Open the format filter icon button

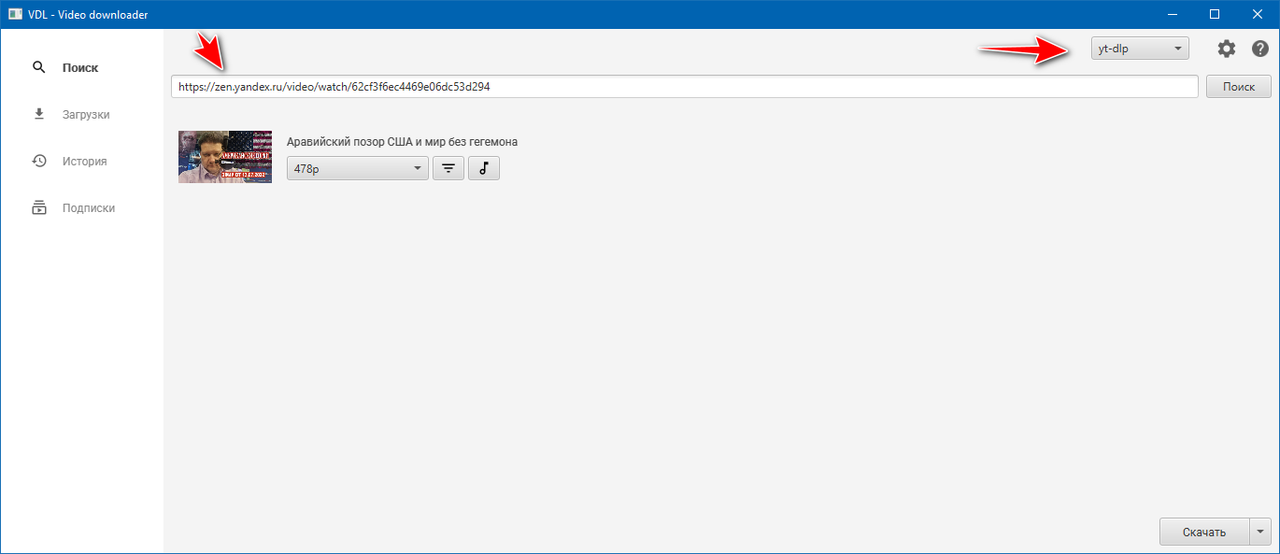(448, 169)
